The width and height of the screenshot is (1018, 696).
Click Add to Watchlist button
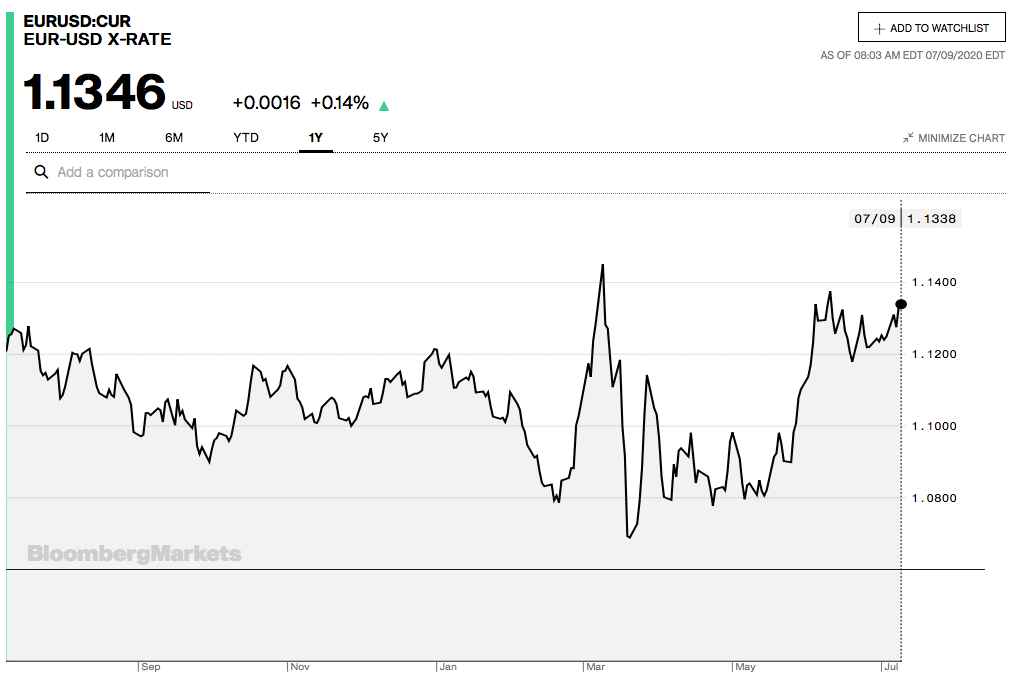(x=932, y=28)
